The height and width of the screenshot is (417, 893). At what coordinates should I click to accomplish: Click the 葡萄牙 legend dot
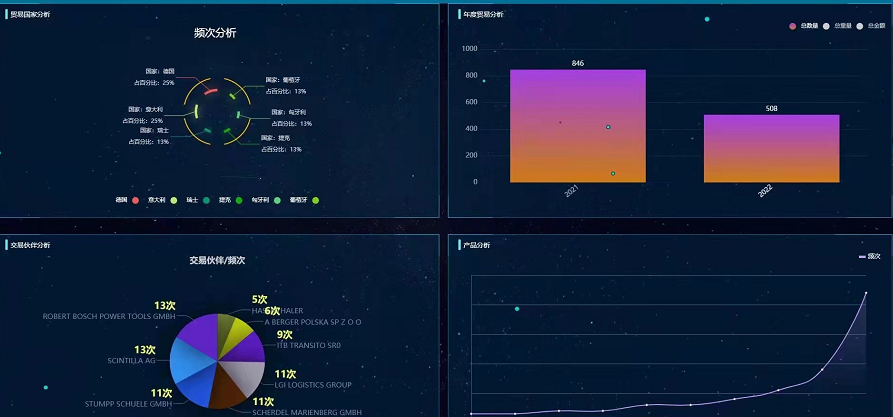316,200
